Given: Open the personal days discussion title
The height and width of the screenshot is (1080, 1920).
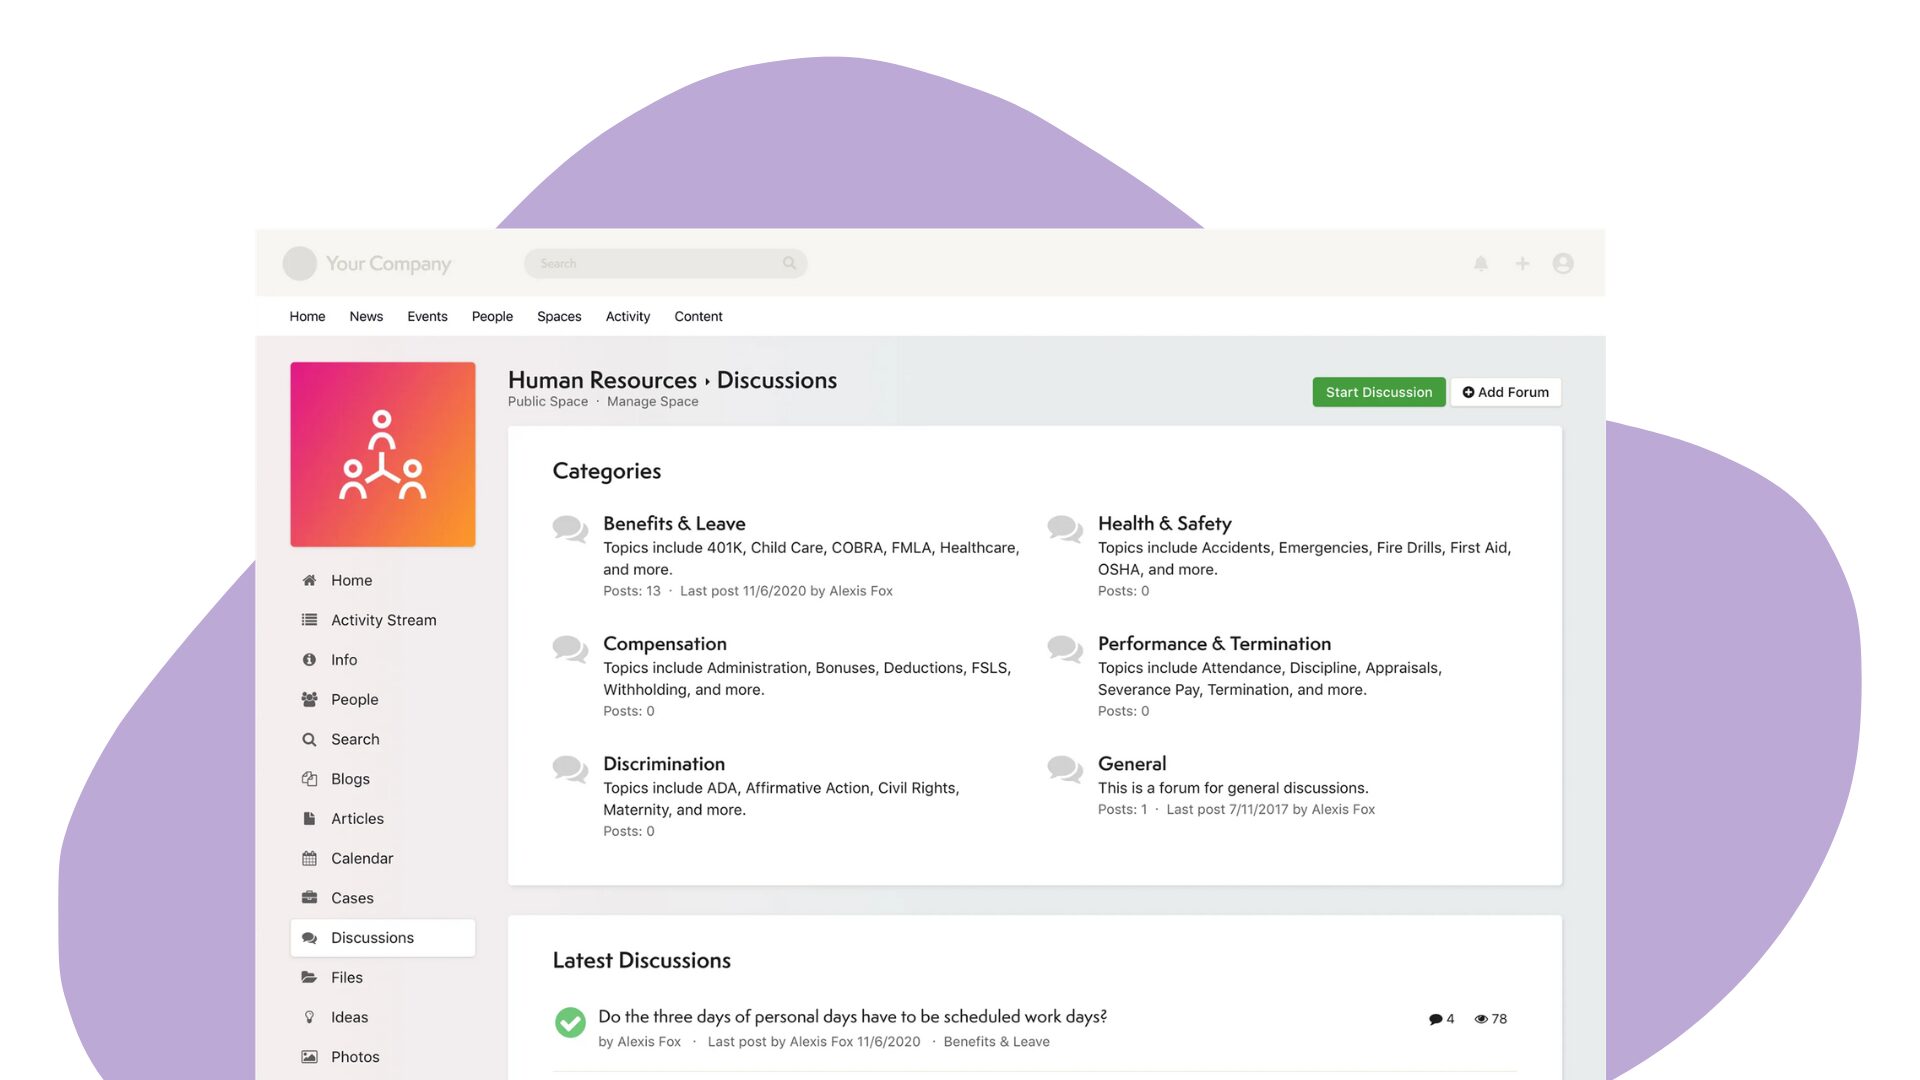Looking at the screenshot, I should click(852, 1016).
